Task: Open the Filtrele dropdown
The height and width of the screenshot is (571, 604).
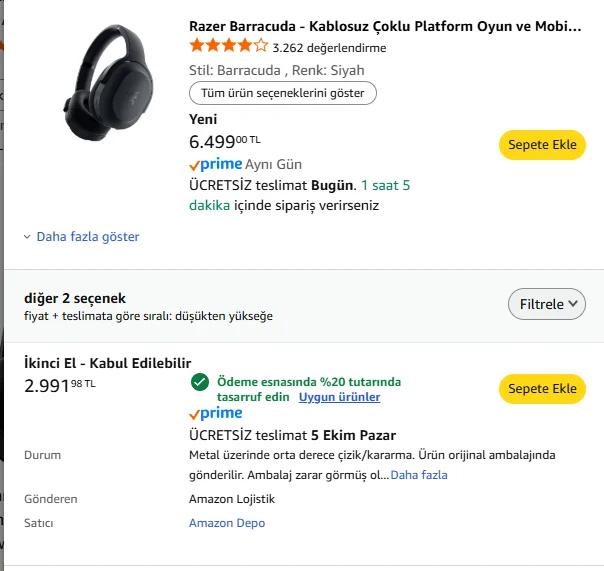Action: [x=547, y=304]
